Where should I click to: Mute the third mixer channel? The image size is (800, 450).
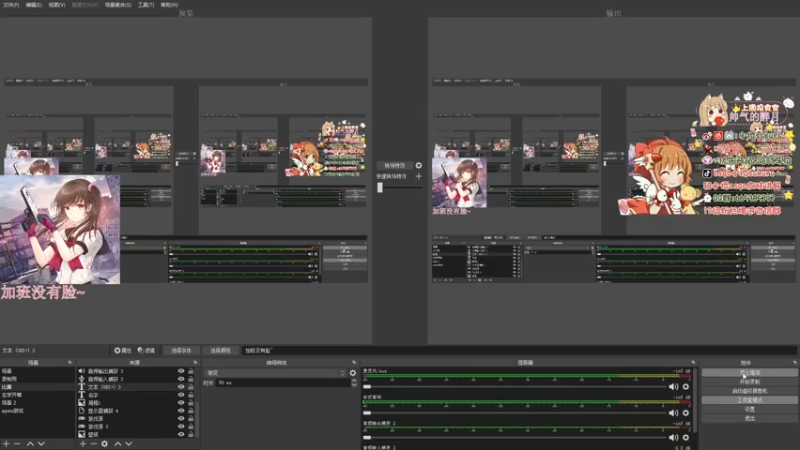pos(673,437)
